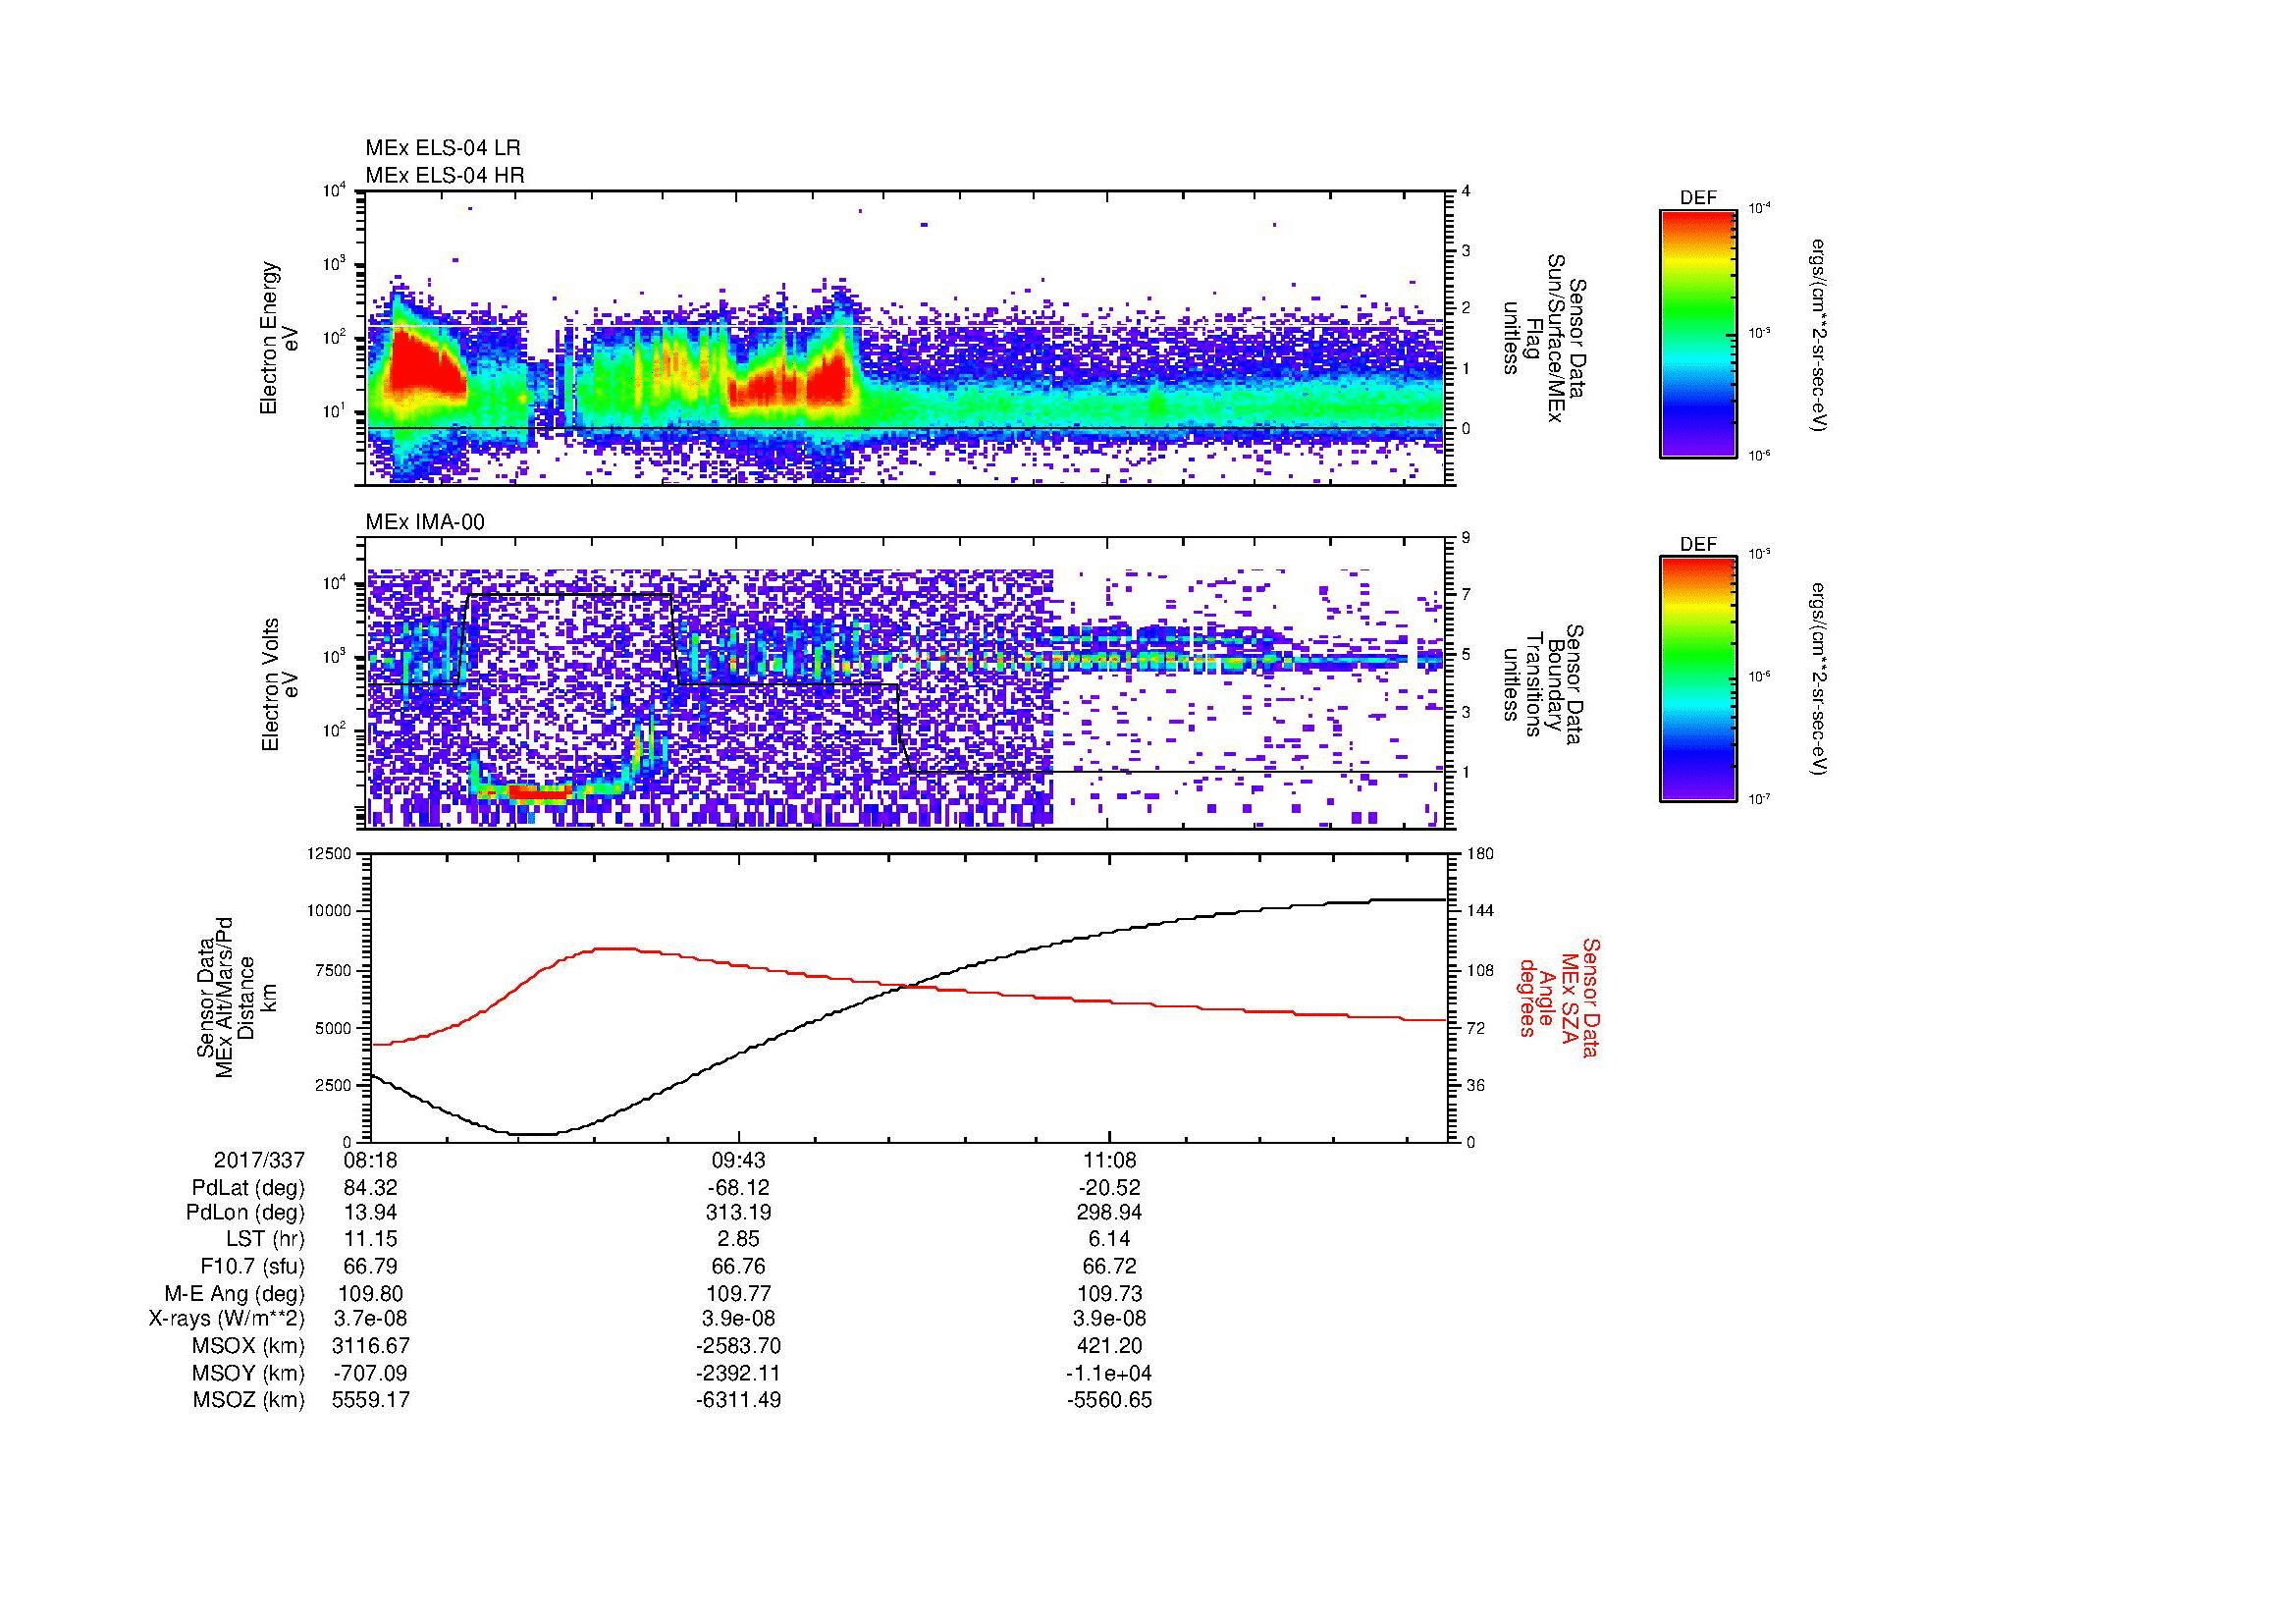Click the X-rays (W/m**2) row label
Screen dimensions: 2296x1623
point(227,1319)
